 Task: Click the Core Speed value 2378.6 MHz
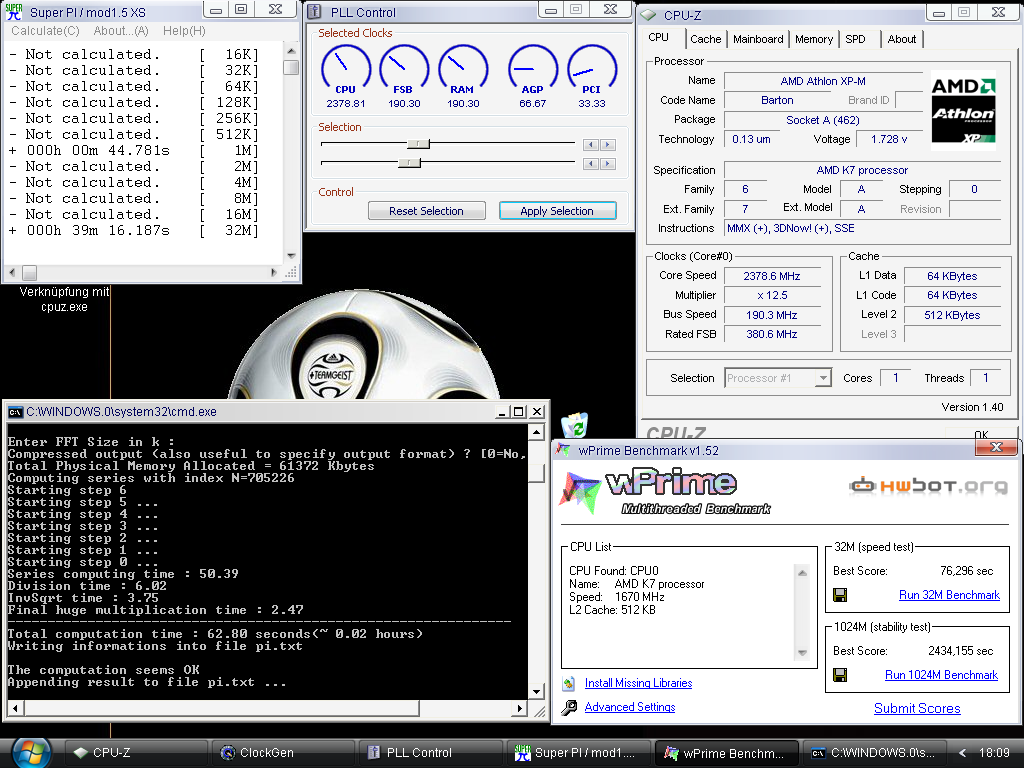[x=771, y=276]
